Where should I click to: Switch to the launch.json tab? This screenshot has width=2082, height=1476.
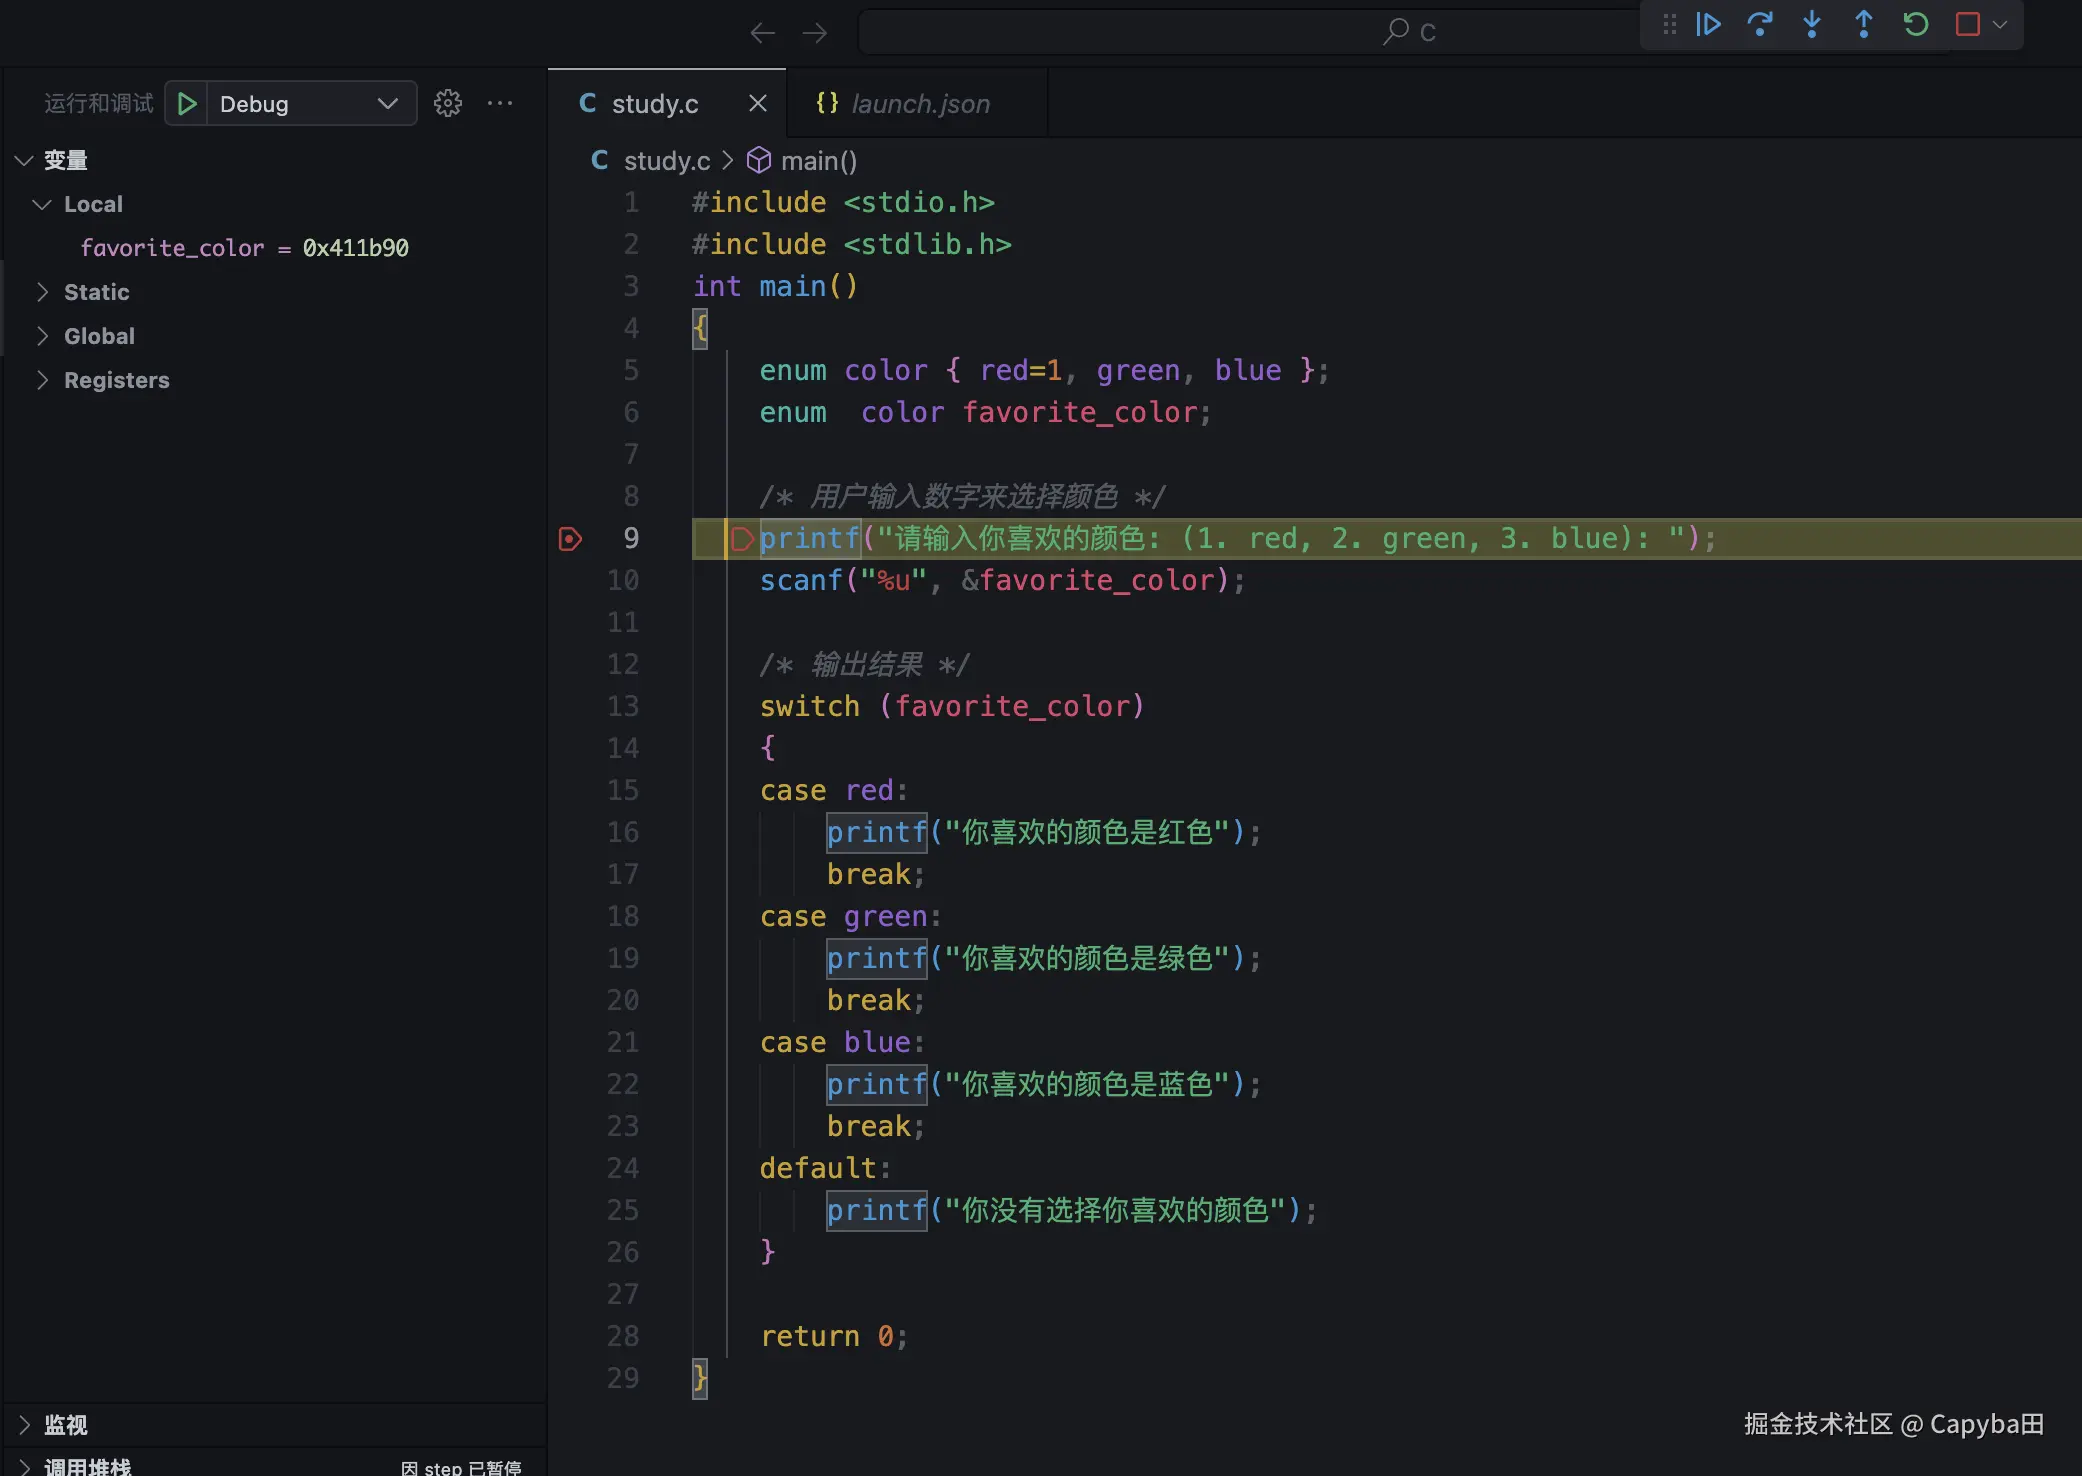[919, 103]
